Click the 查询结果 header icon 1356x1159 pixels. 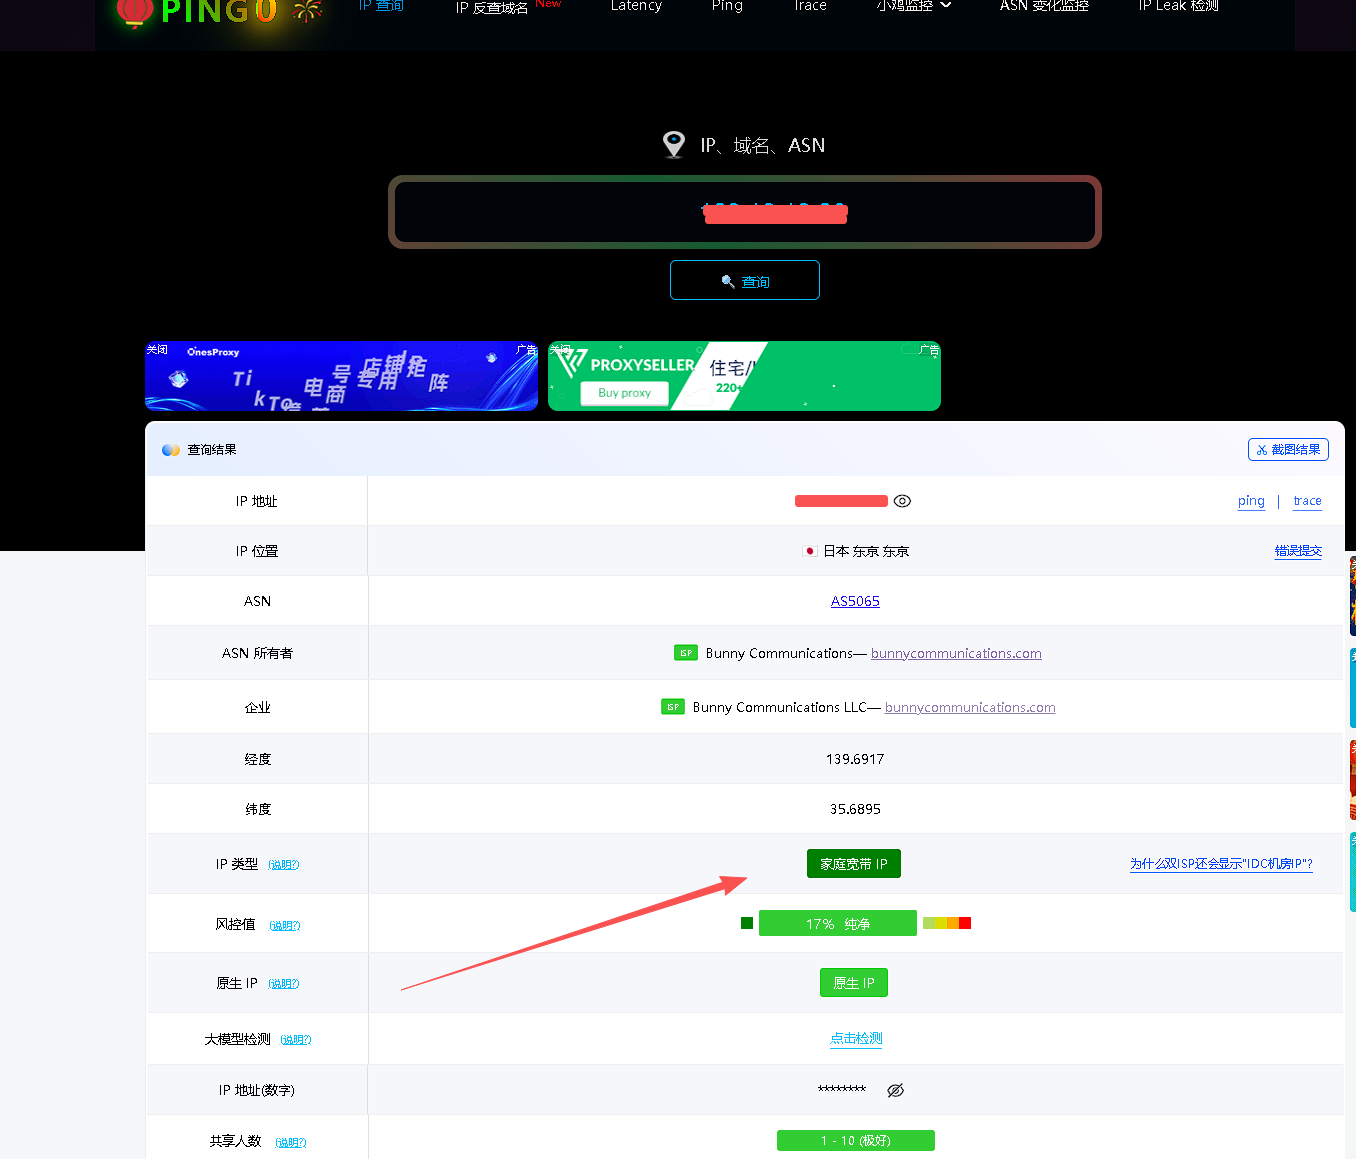(x=171, y=450)
